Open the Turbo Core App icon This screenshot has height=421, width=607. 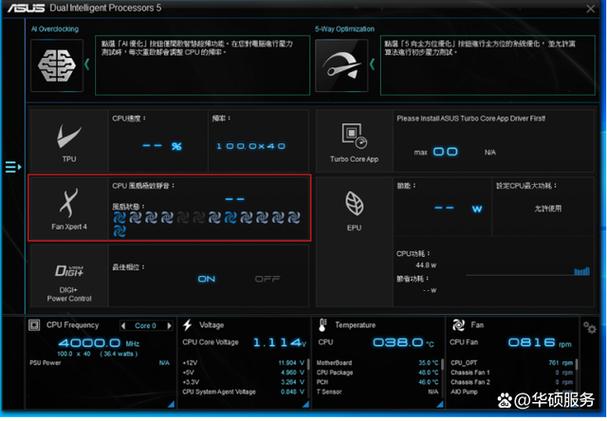coord(354,135)
